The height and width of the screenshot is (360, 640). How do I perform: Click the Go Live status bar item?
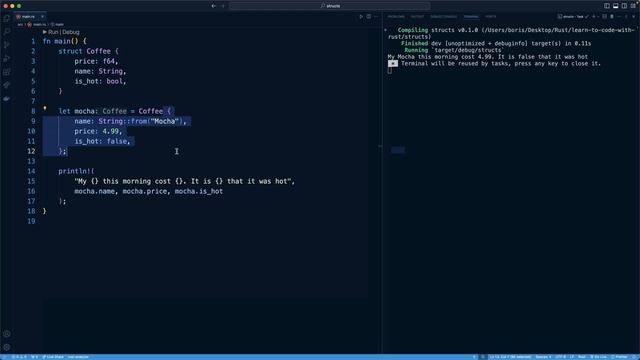598,357
